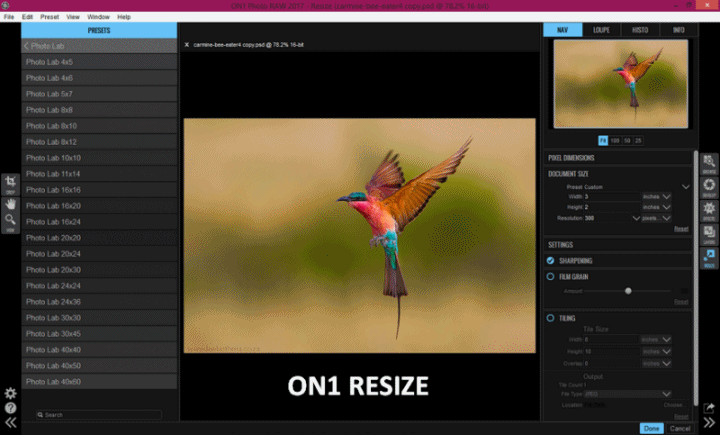Click the Resize module icon
Image resolution: width=720 pixels, height=435 pixels.
coord(709,258)
